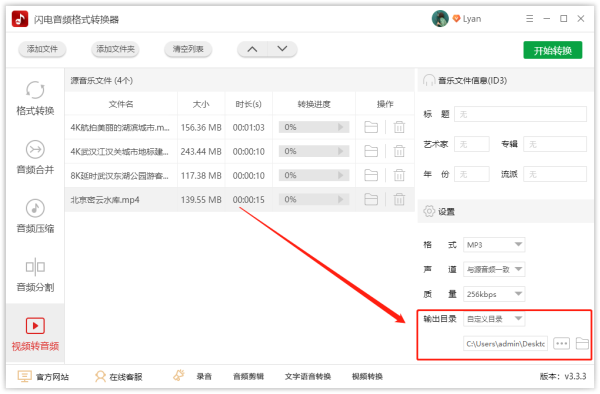Open the 官方网站 official website link
The height and width of the screenshot is (394, 600).
pyautogui.click(x=43, y=377)
